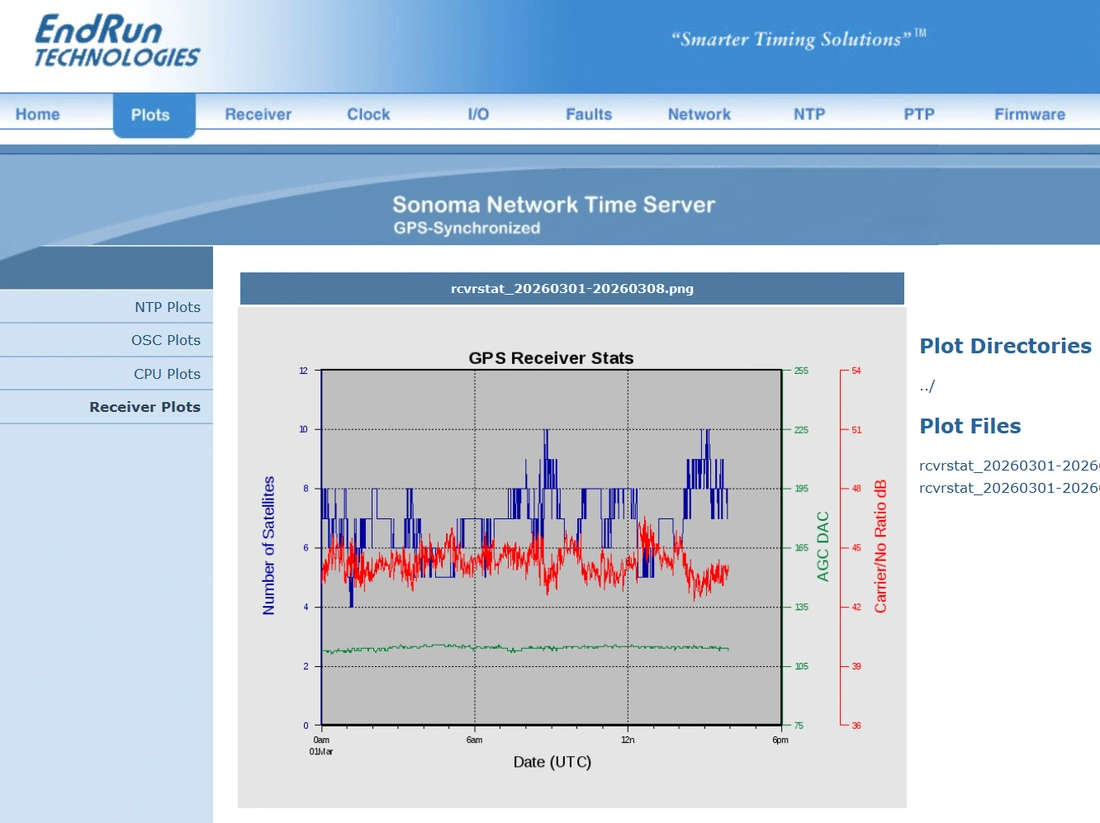The image size is (1100, 823).
Task: Open the NTP tab
Action: tap(809, 114)
